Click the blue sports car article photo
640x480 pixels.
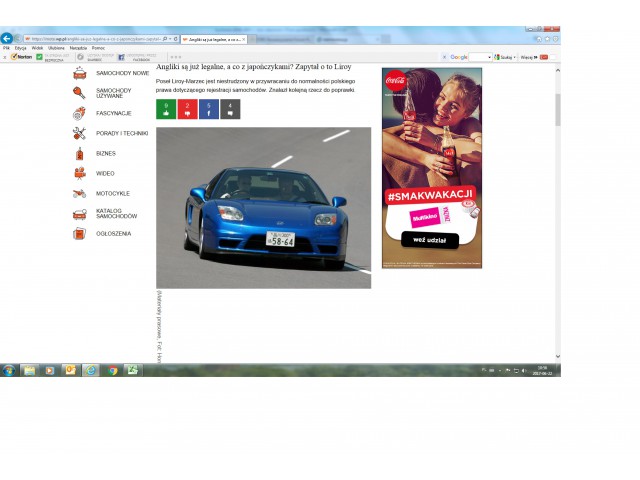263,207
